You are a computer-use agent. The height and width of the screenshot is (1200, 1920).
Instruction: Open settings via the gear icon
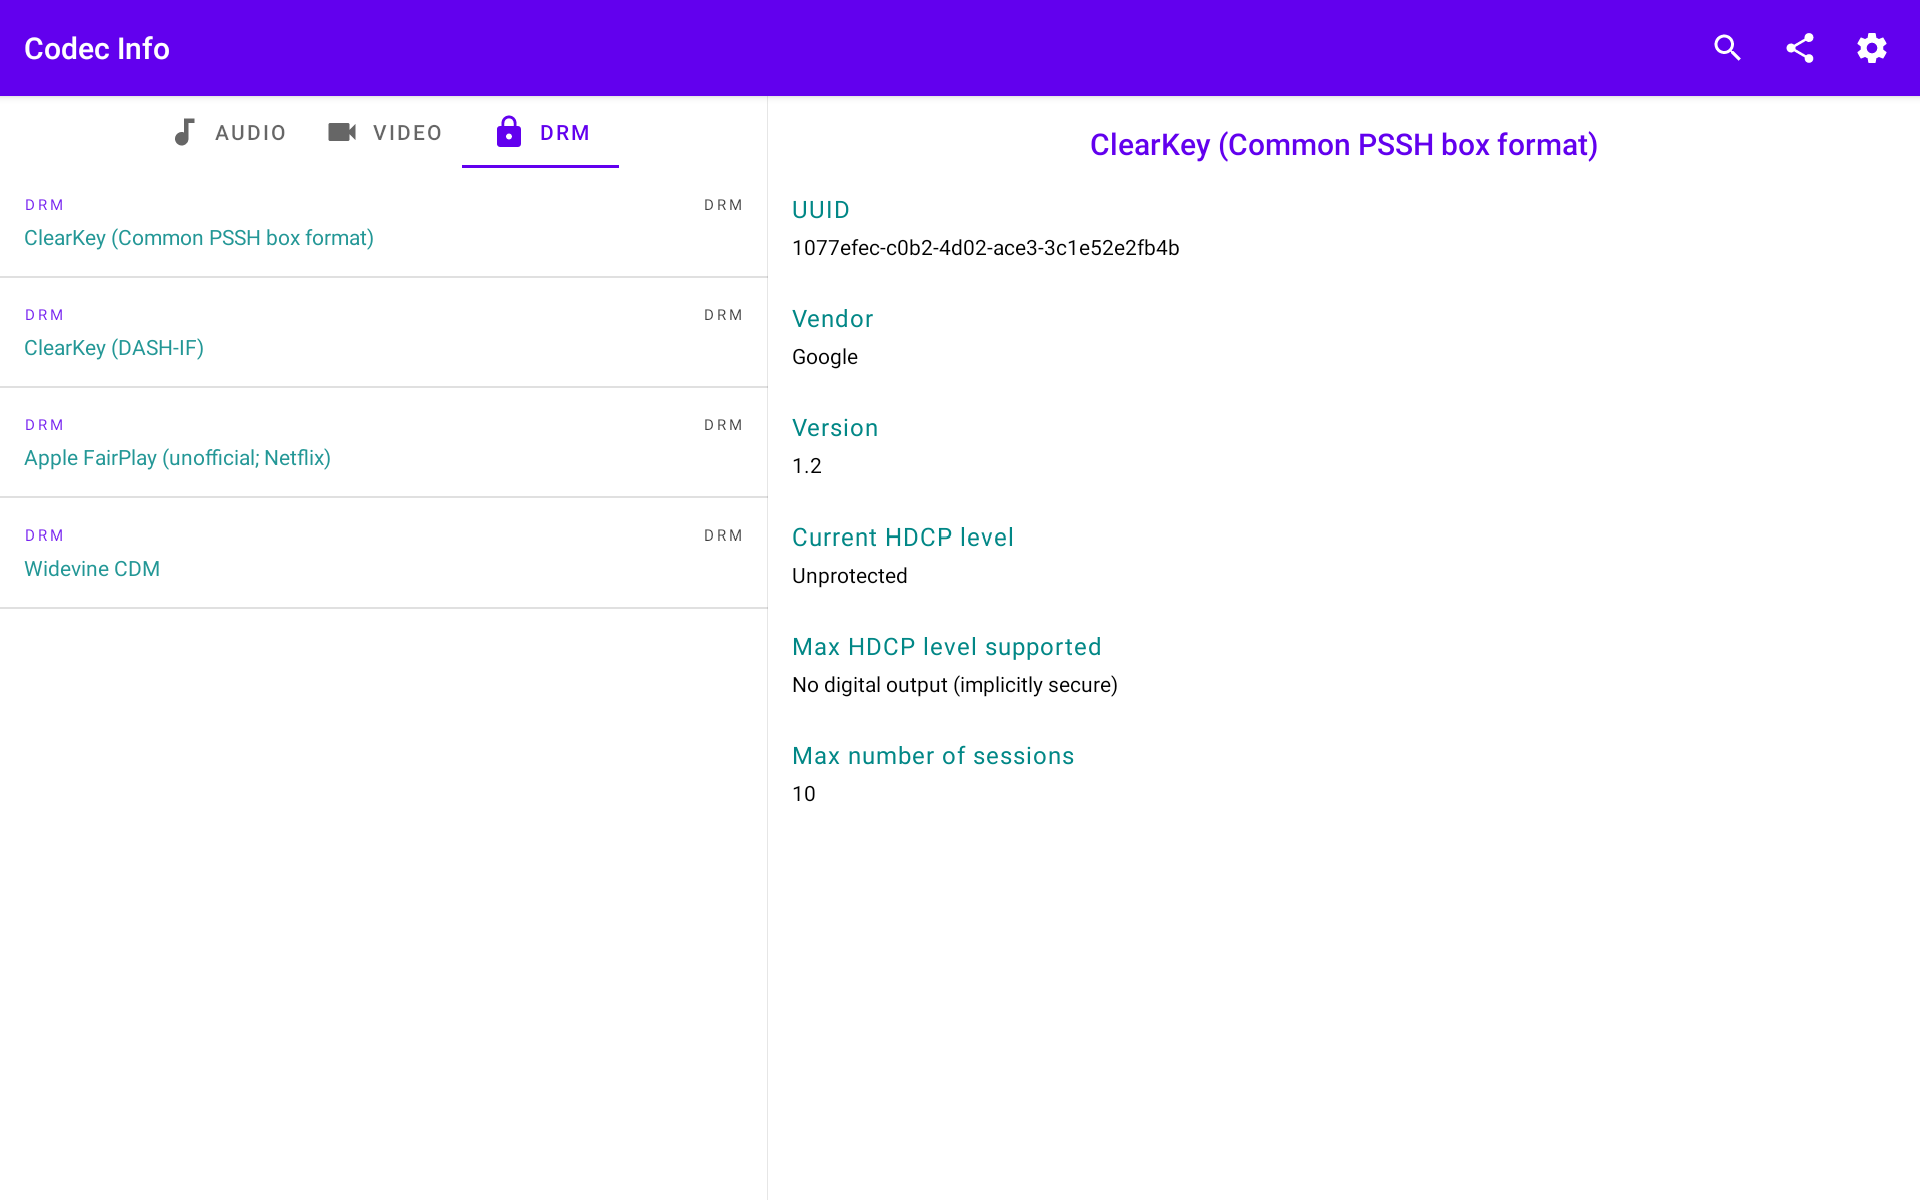tap(1872, 47)
